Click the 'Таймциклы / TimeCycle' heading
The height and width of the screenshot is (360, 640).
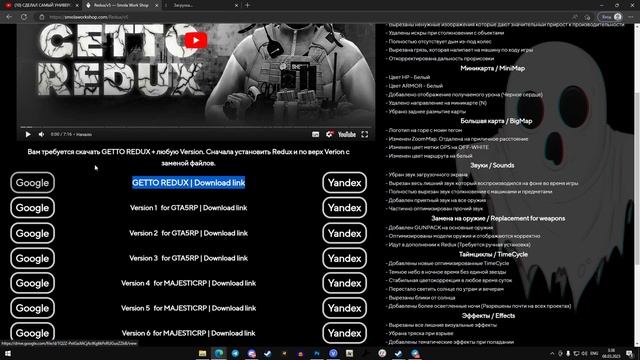(493, 254)
